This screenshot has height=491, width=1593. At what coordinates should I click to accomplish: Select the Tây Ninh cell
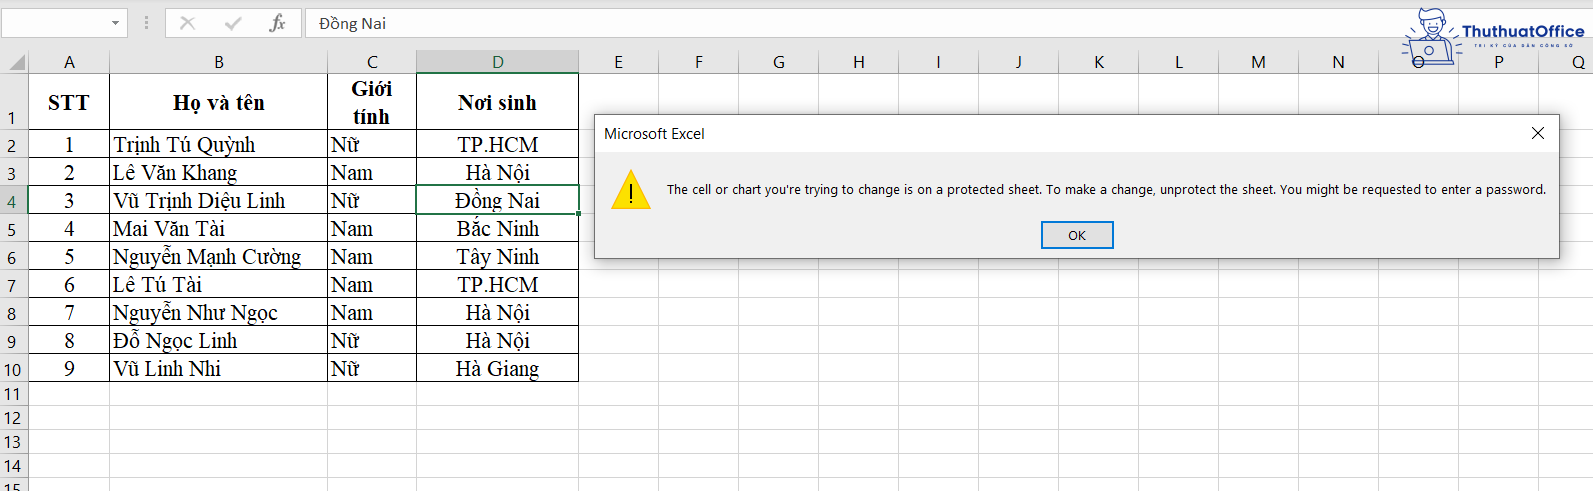(498, 256)
